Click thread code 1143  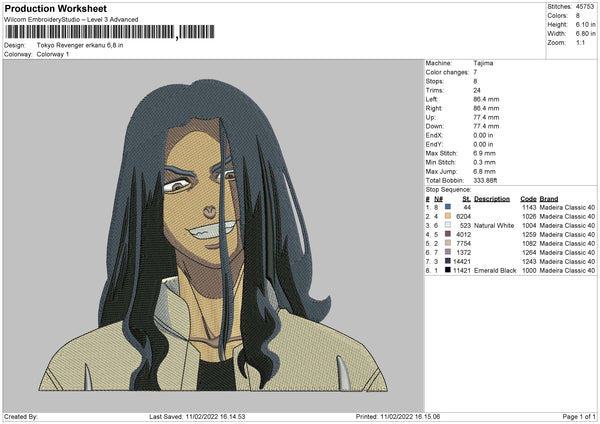click(x=529, y=207)
